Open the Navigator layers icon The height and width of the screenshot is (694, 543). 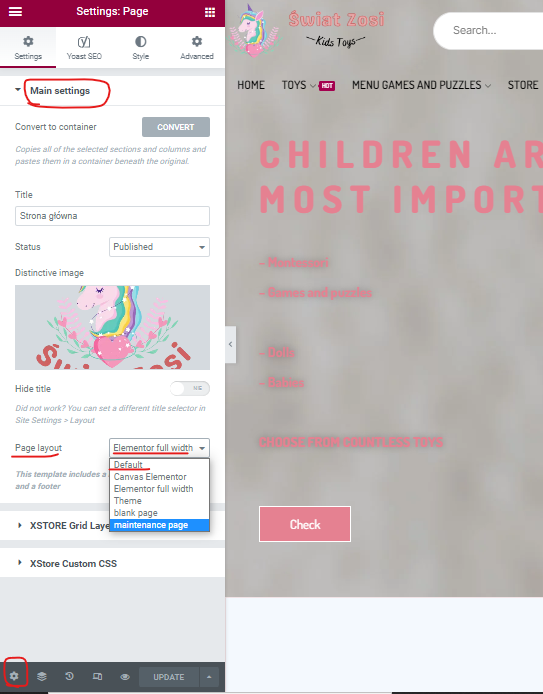(x=42, y=676)
